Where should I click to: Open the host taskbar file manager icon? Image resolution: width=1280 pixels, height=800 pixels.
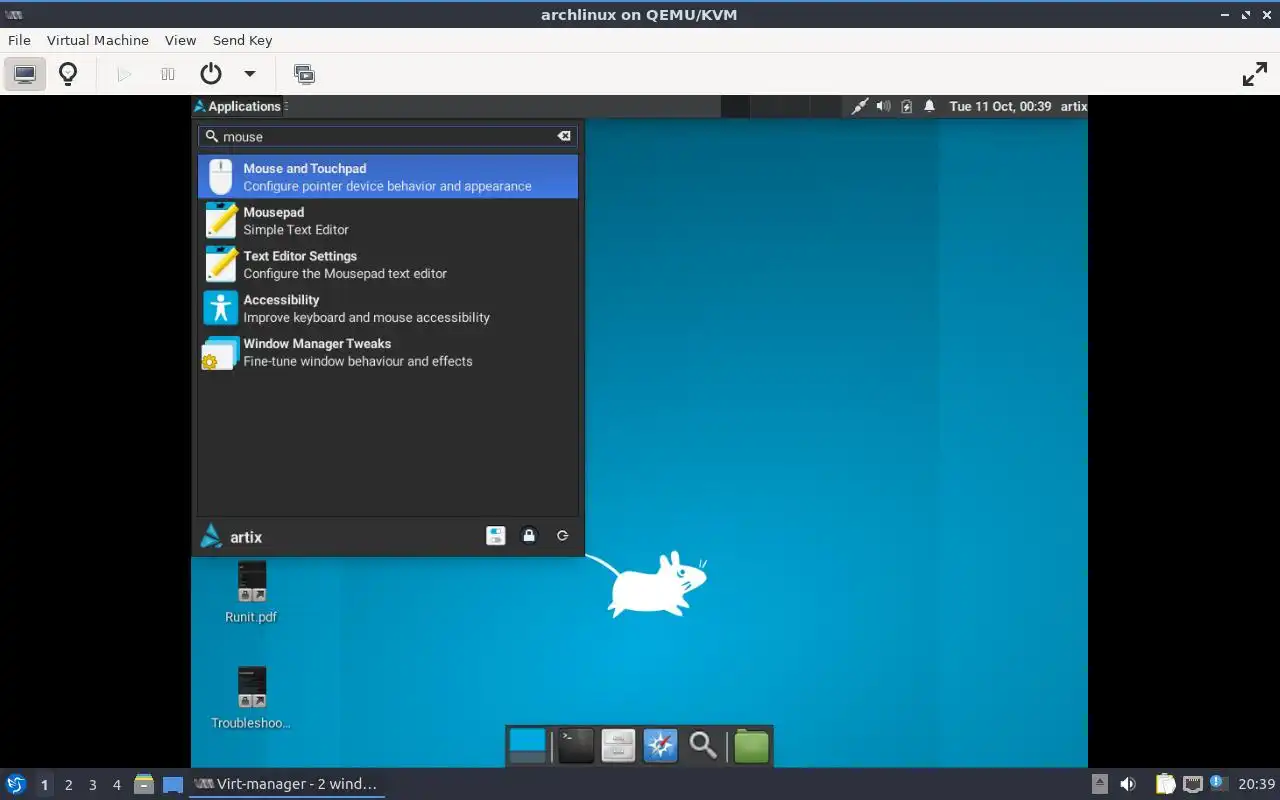(x=144, y=784)
